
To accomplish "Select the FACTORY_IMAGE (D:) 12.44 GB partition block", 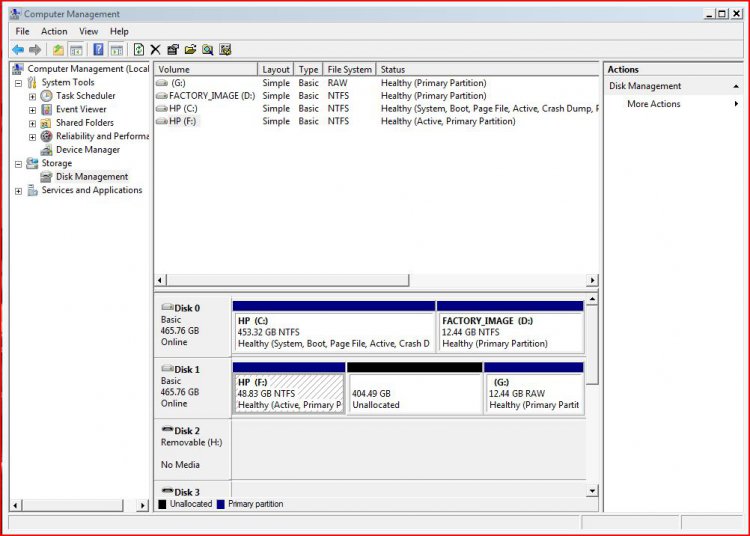I will point(510,327).
